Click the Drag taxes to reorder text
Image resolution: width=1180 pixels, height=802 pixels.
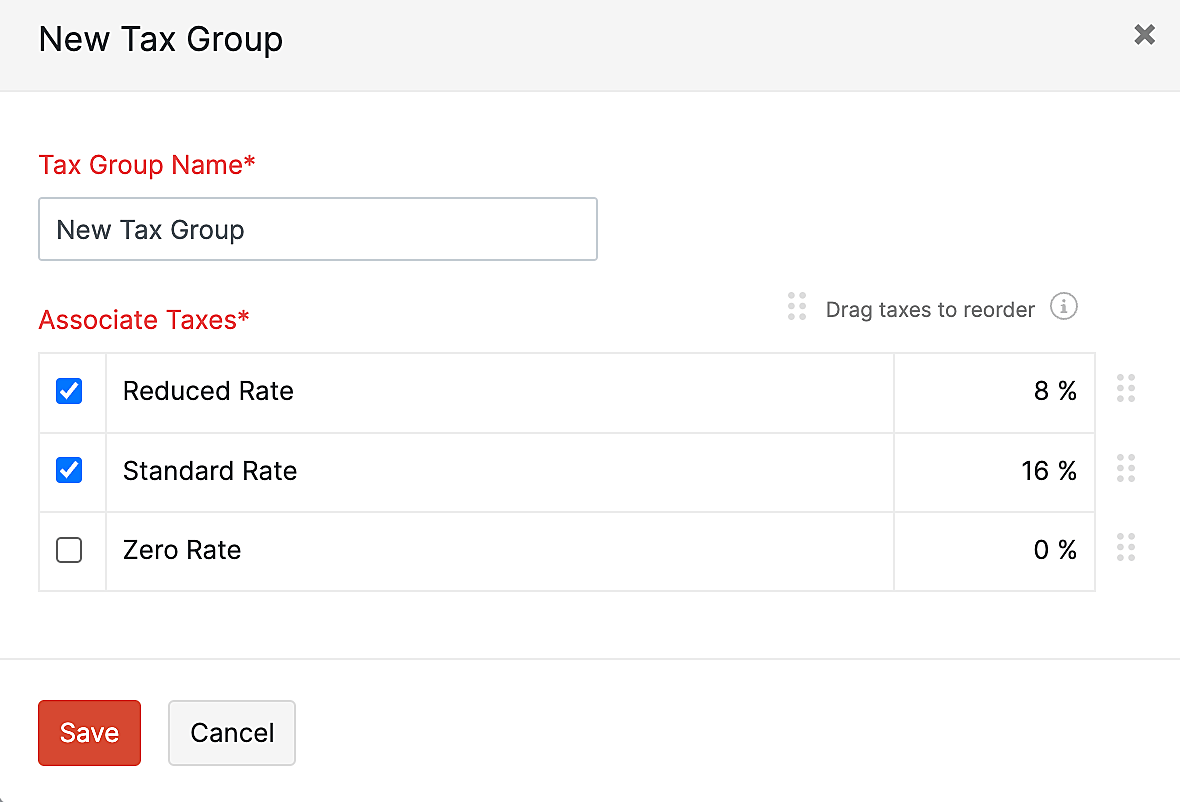[930, 309]
